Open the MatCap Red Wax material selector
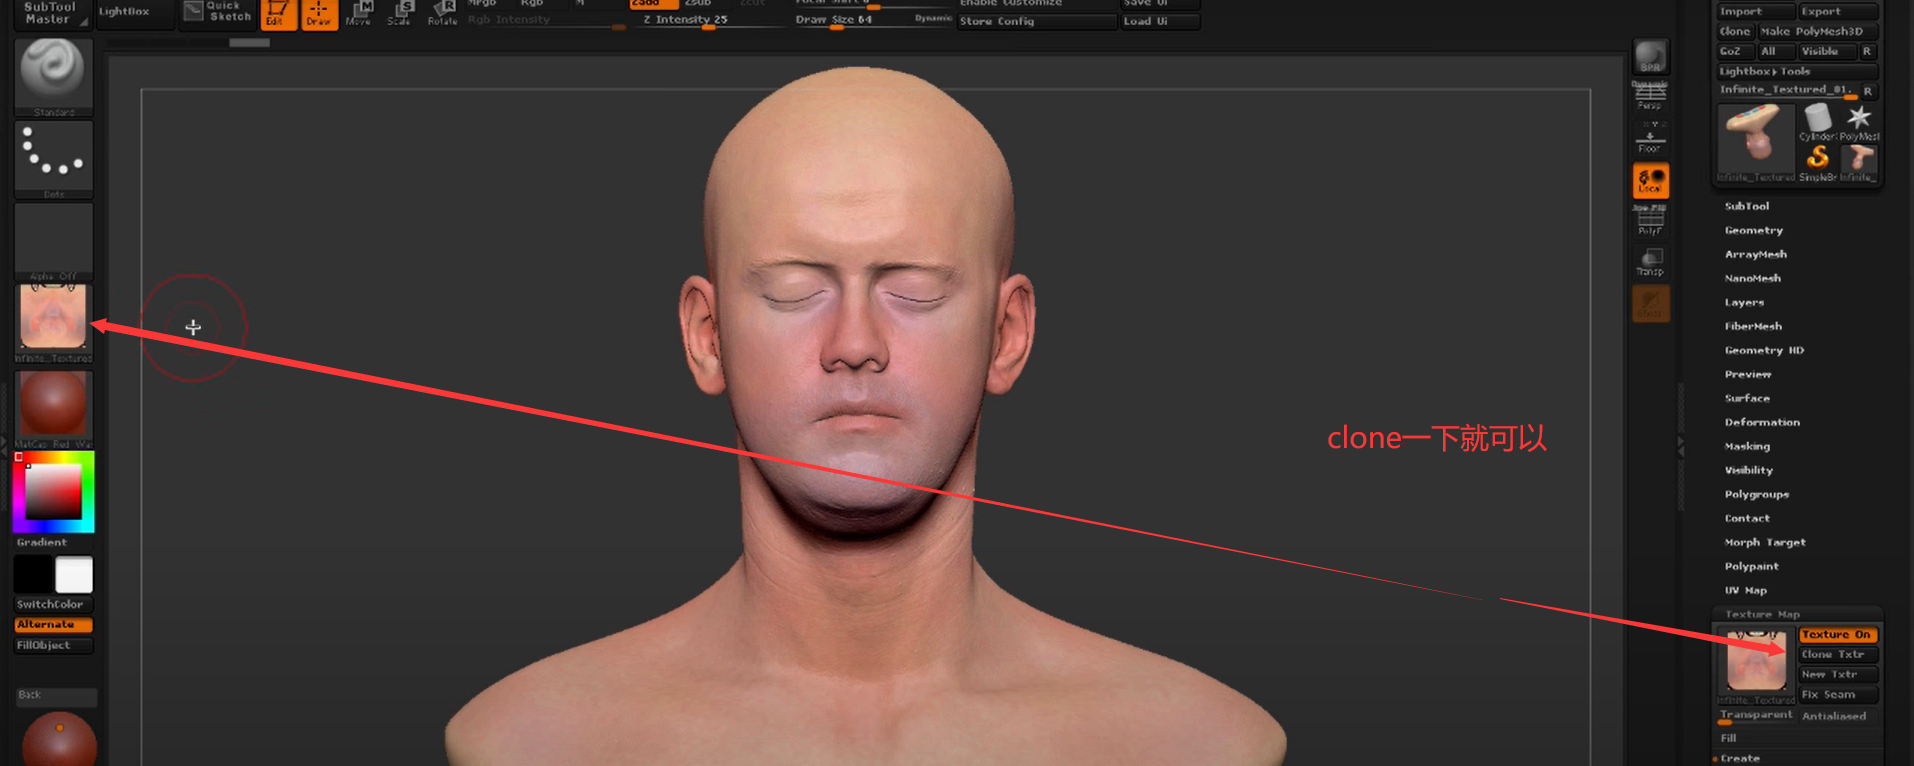Screen dimensions: 1914x766 (x=54, y=408)
